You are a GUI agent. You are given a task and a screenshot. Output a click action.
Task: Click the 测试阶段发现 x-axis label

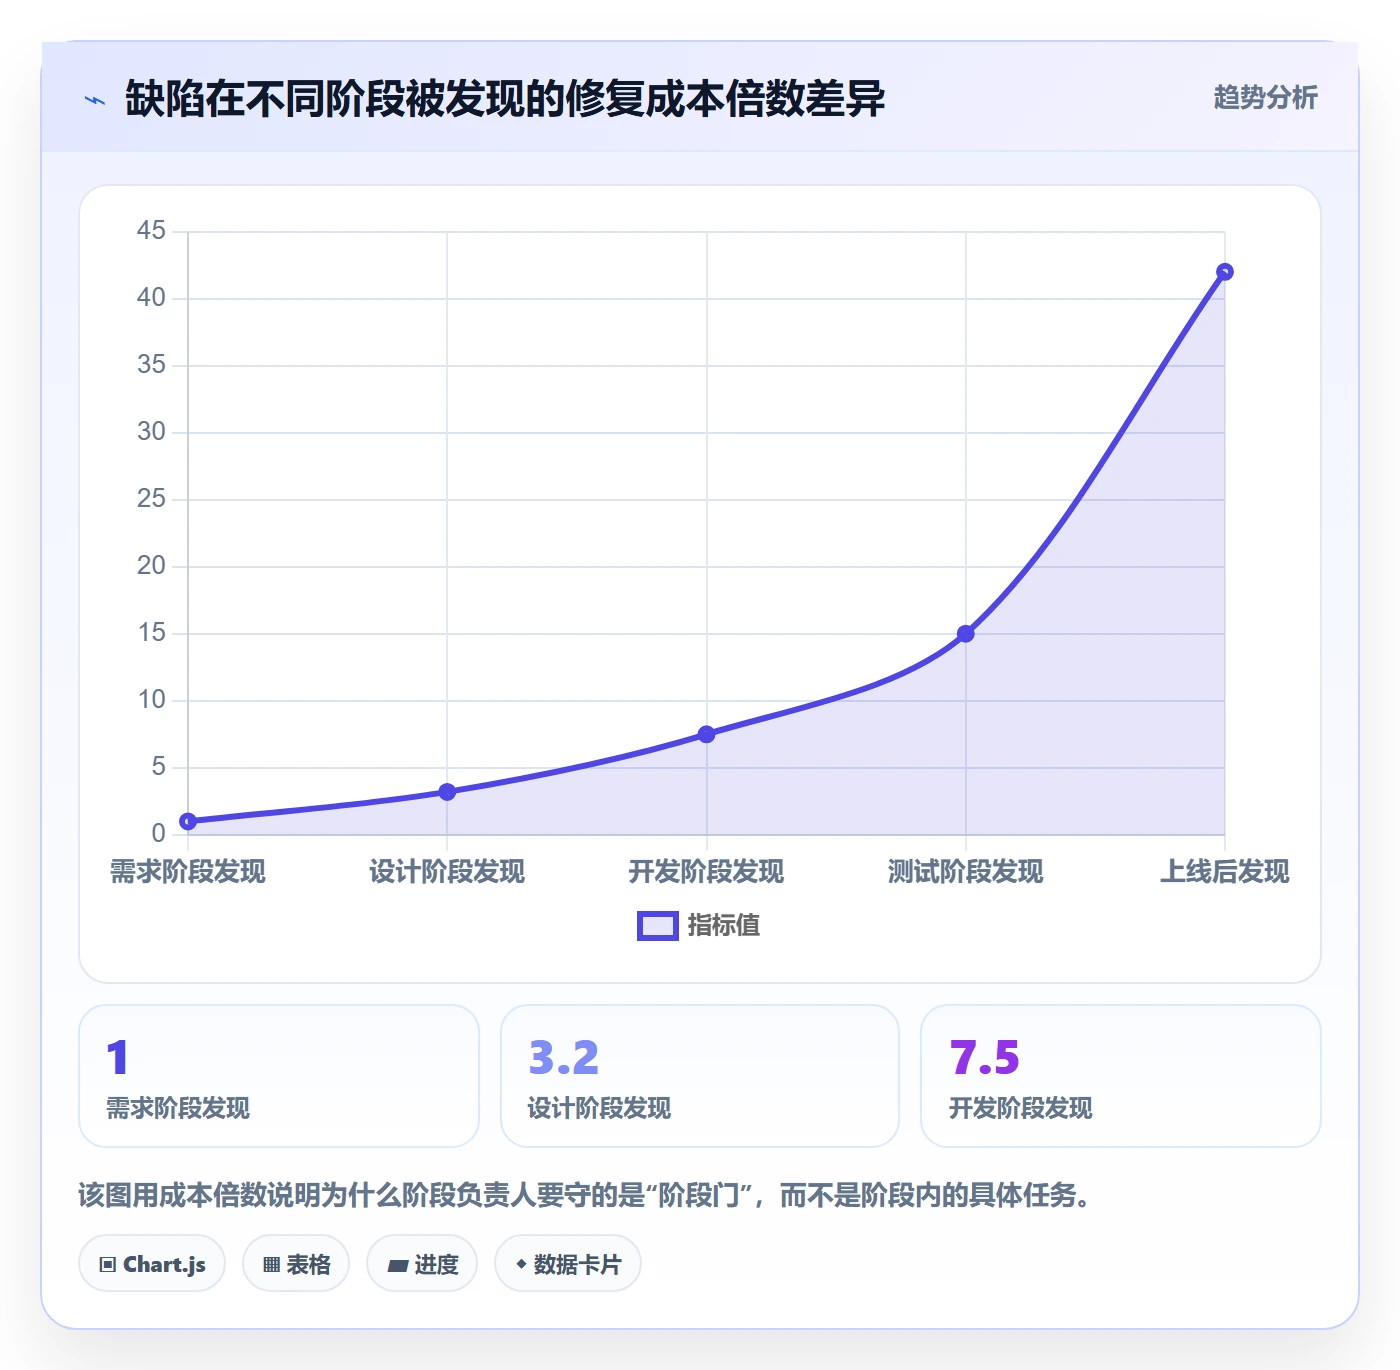pyautogui.click(x=965, y=872)
